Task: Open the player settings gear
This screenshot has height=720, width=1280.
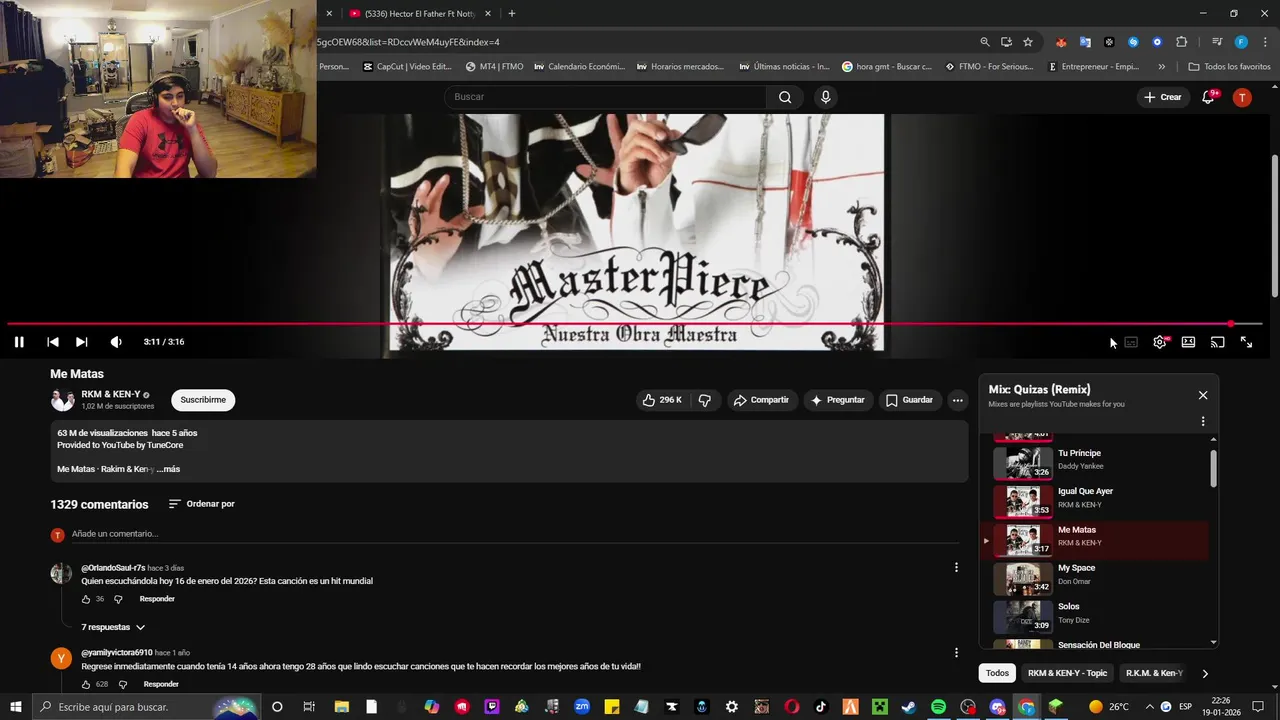Action: coord(1160,342)
